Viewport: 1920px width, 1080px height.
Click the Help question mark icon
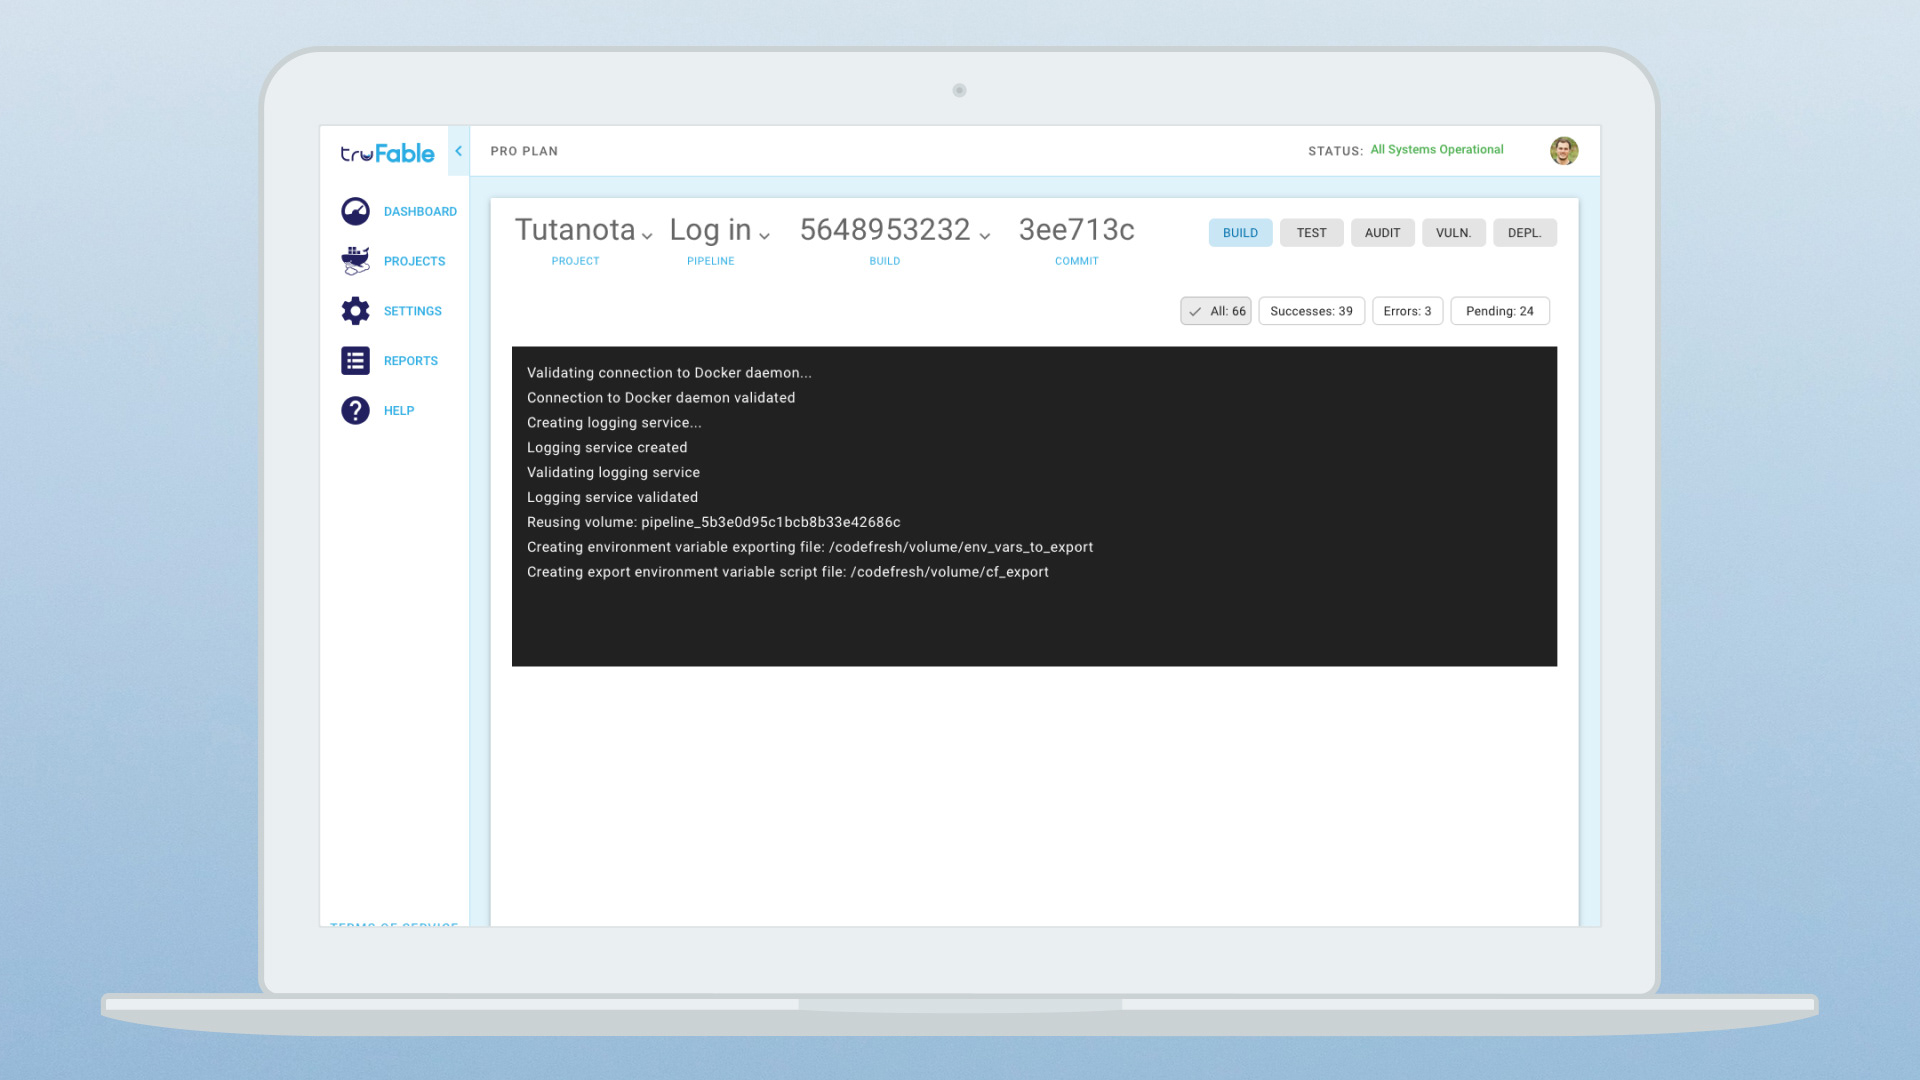355,411
